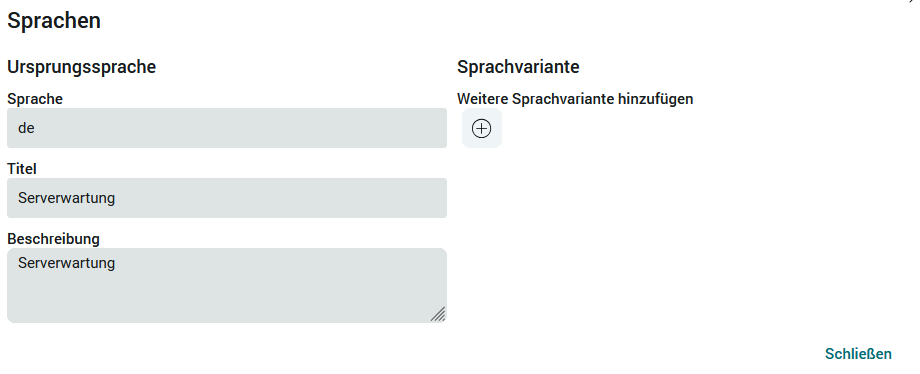Screen dimensions: 920x374
Task: Focus the Sprache field containing 'de'
Action: pyautogui.click(x=227, y=128)
